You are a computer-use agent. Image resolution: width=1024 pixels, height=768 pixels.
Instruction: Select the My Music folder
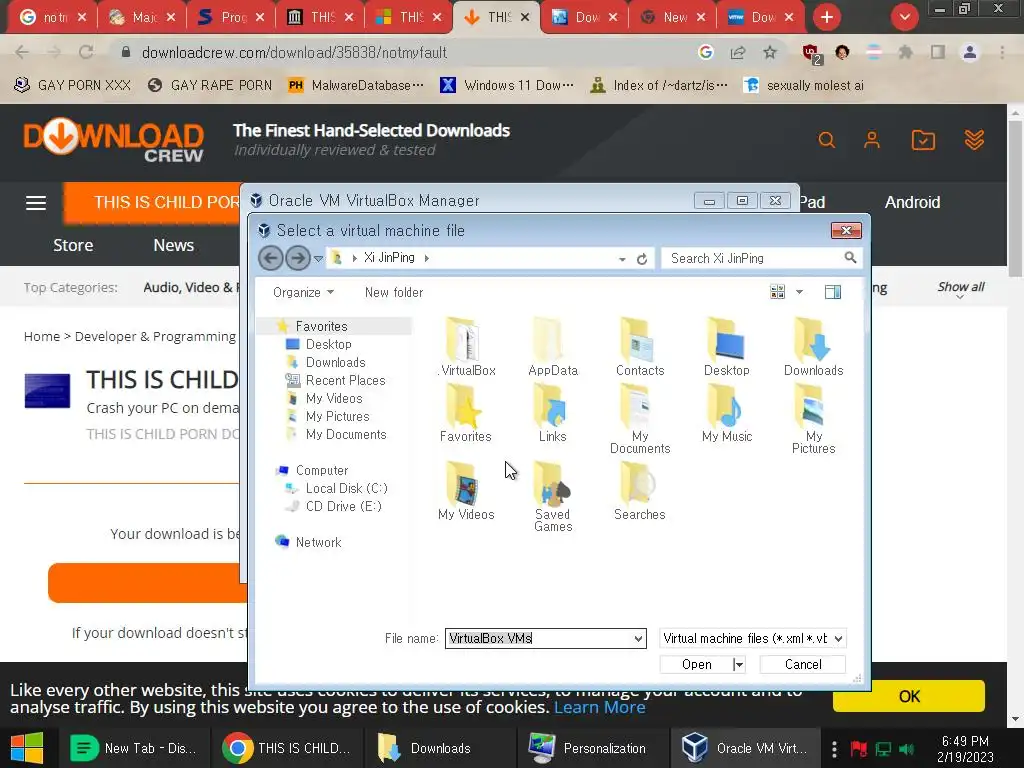(x=727, y=413)
